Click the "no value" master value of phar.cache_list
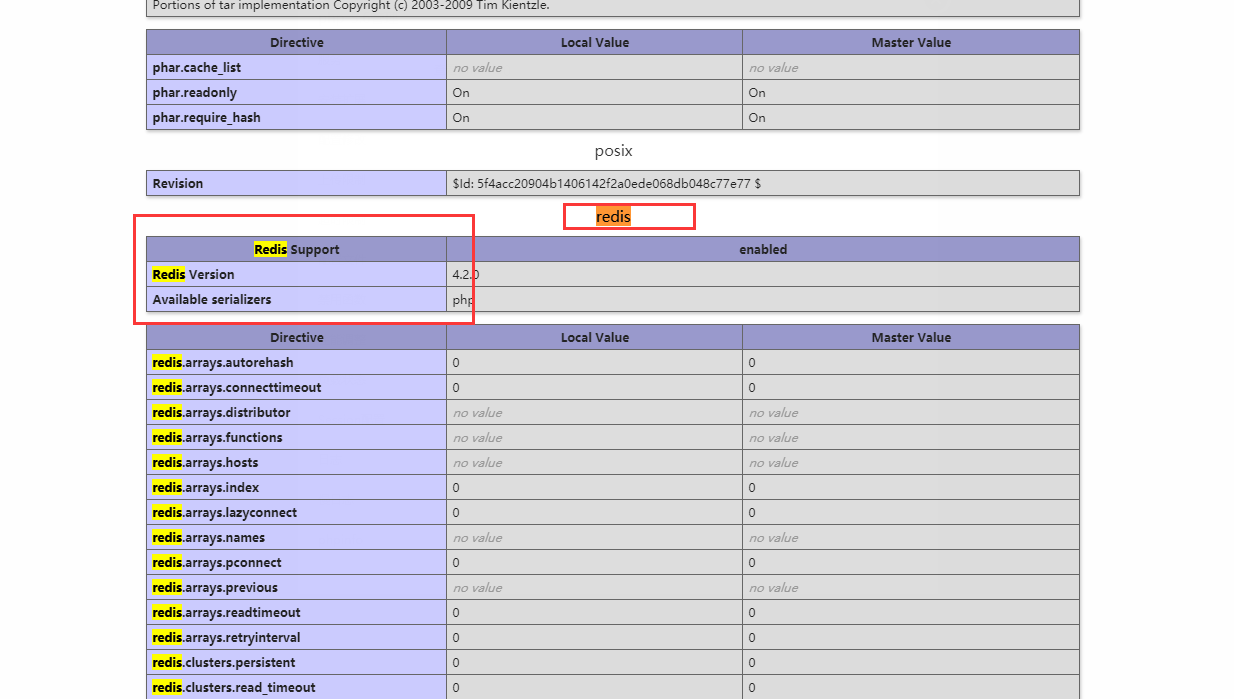 click(x=773, y=68)
